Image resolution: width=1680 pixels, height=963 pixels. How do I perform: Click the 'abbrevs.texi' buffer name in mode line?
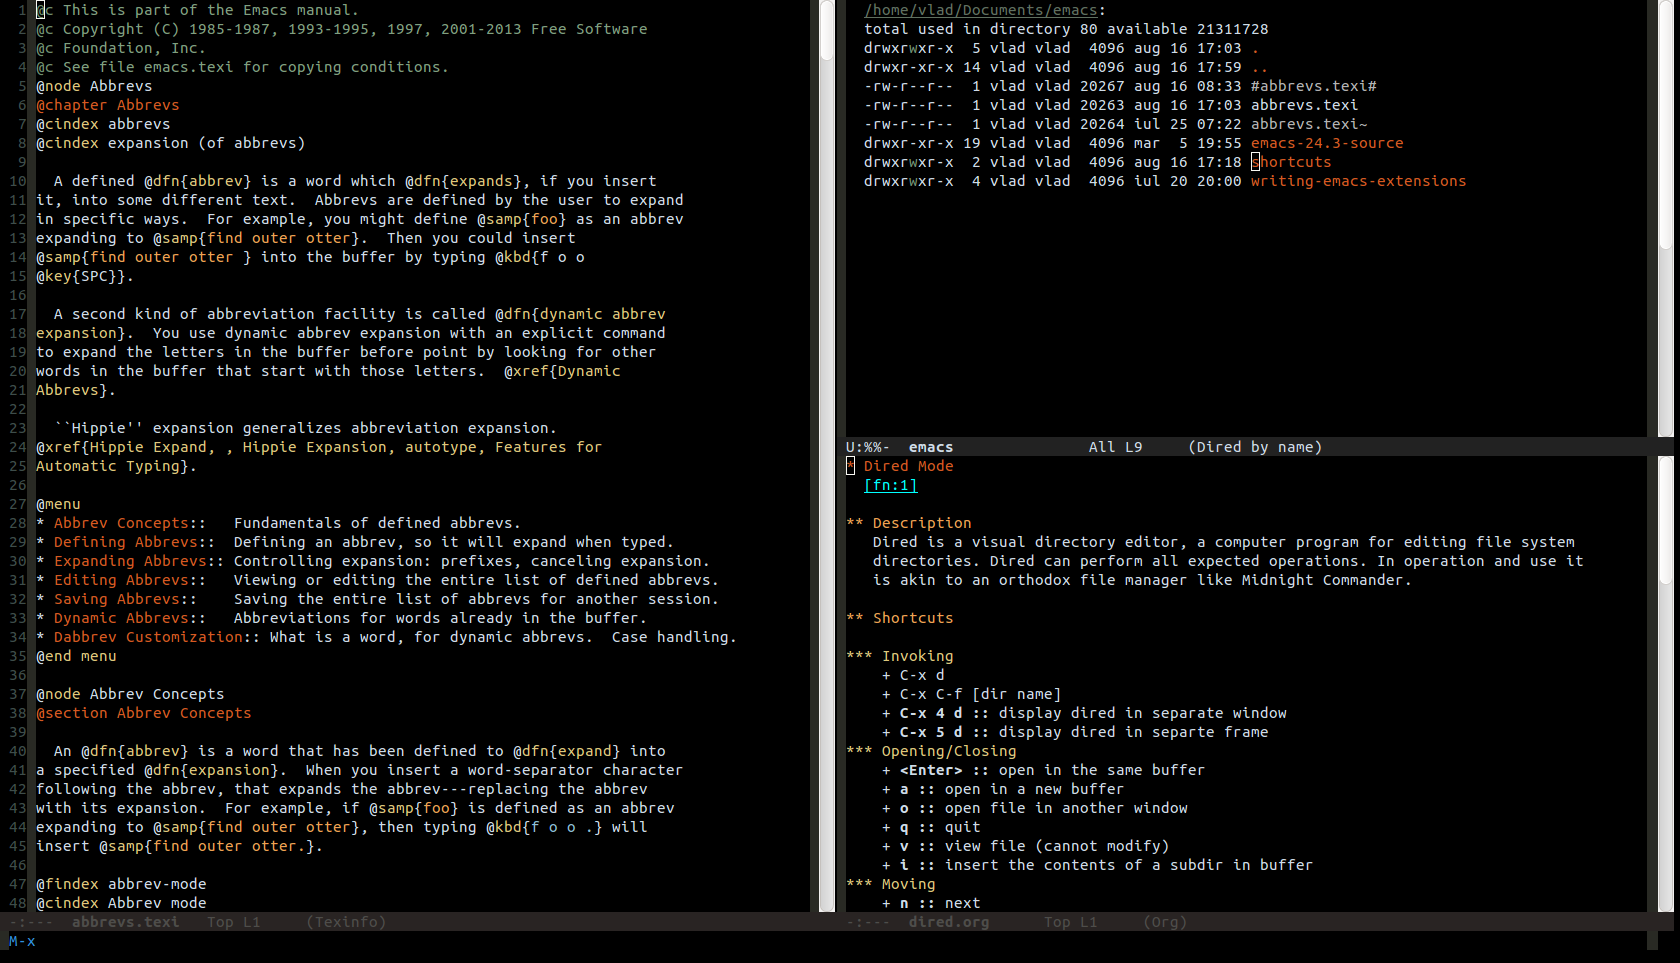click(x=126, y=922)
